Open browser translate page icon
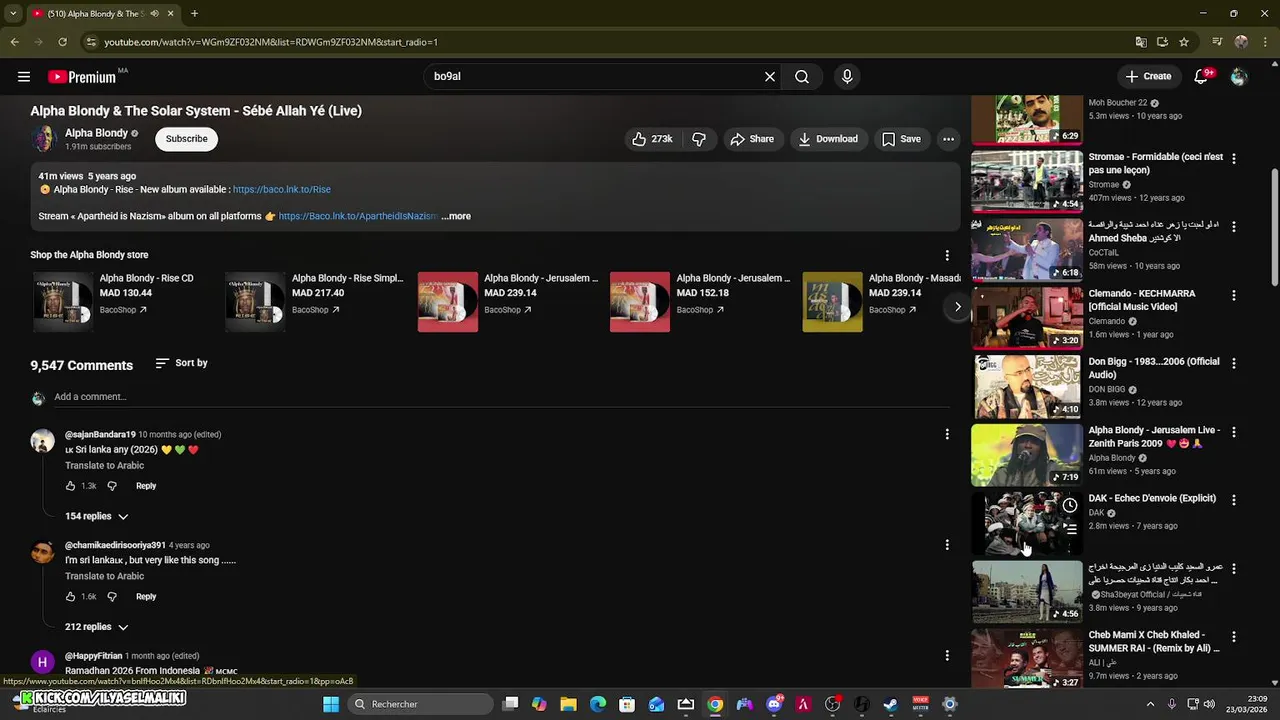Viewport: 1280px width, 720px height. pos(1141,42)
